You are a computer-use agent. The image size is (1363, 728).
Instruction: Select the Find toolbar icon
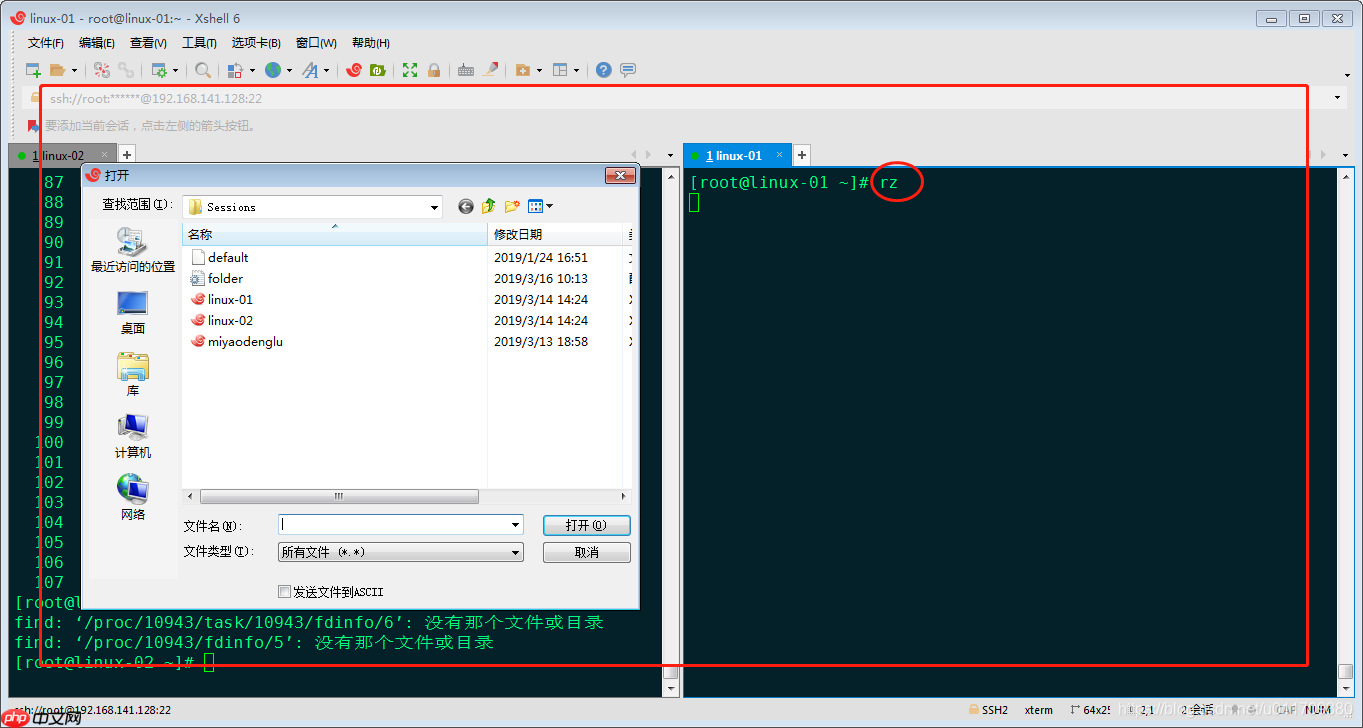[x=203, y=70]
